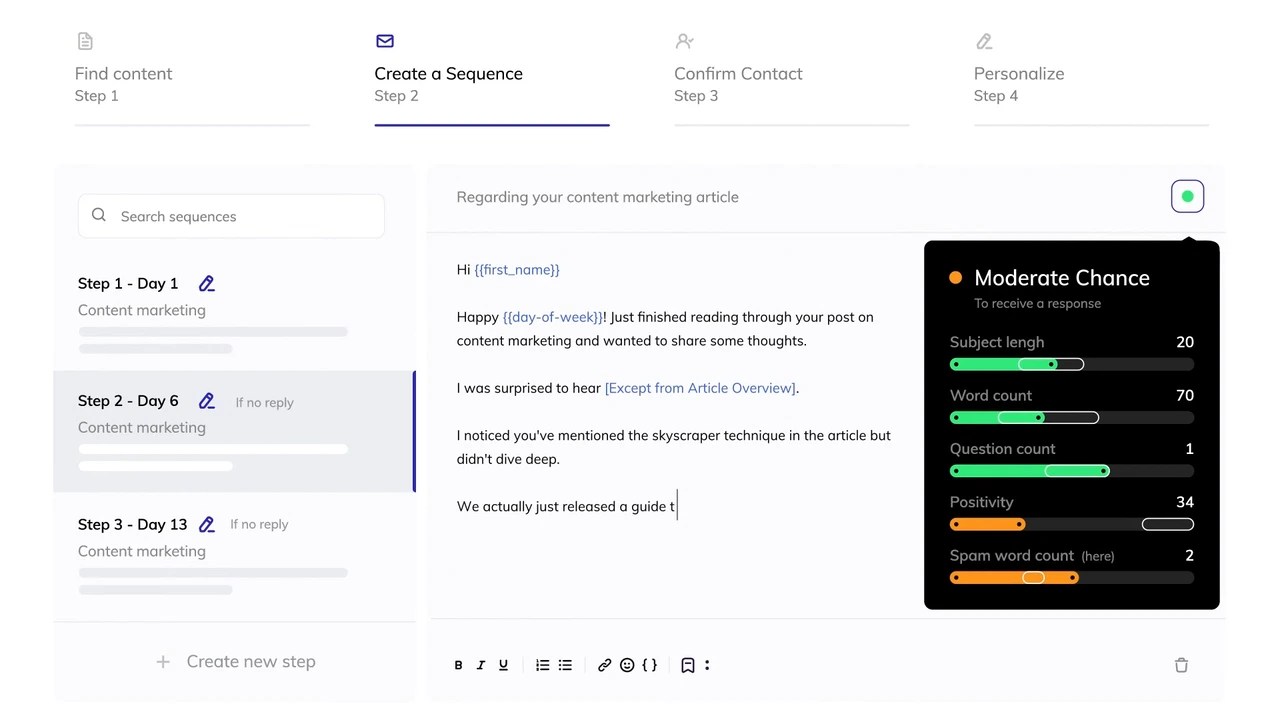The width and height of the screenshot is (1280, 720).
Task: Toggle italic formatting
Action: [481, 665]
